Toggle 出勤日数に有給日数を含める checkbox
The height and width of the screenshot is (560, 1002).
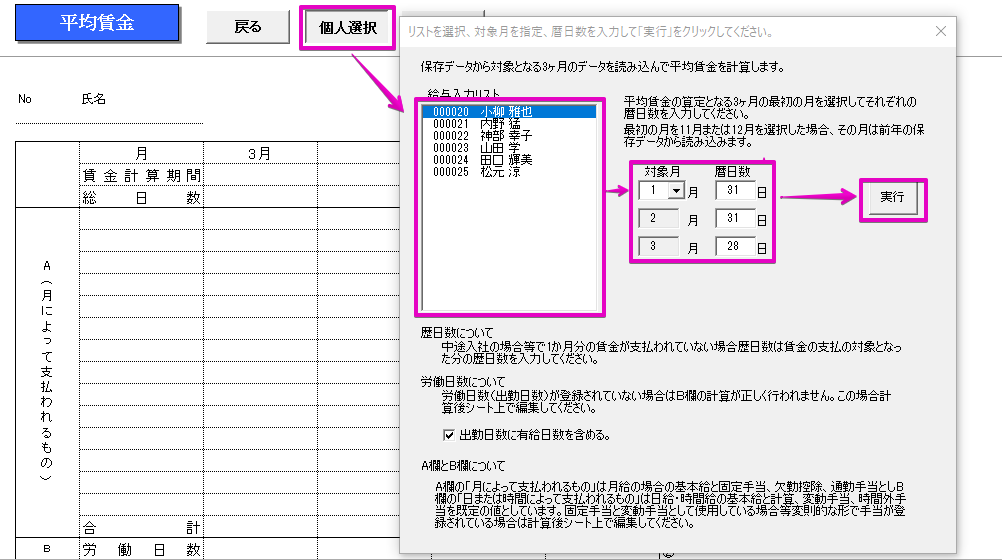[x=449, y=435]
